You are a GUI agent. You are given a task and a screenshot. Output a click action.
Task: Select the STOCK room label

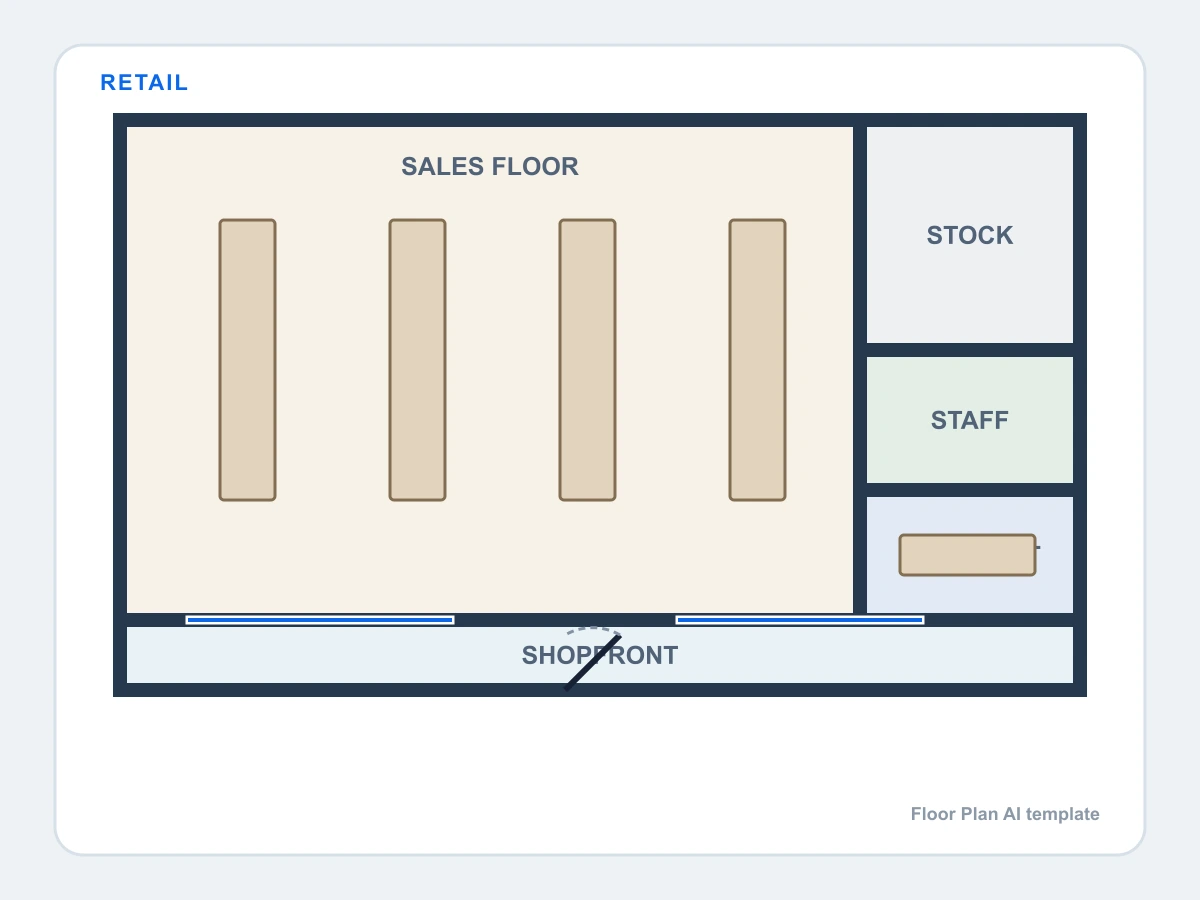tap(970, 235)
